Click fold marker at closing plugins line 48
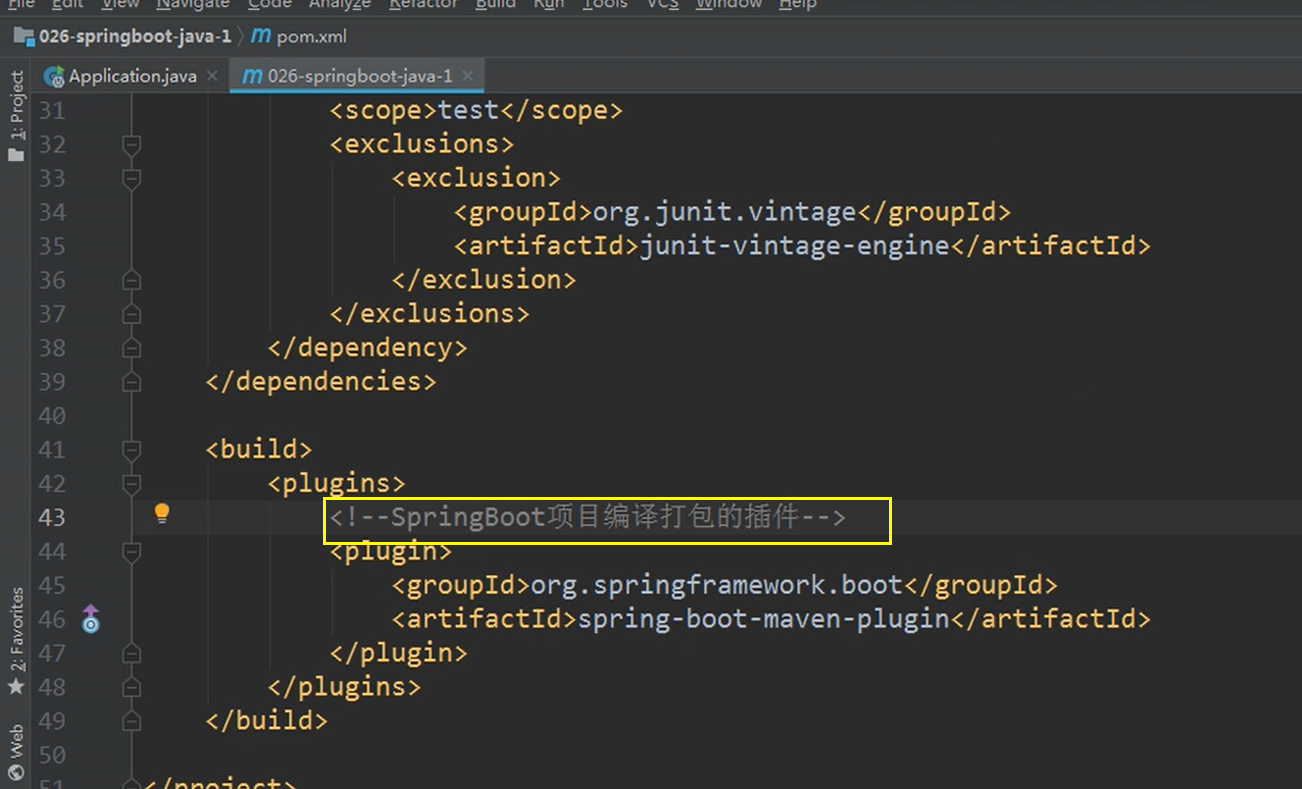 click(x=131, y=688)
